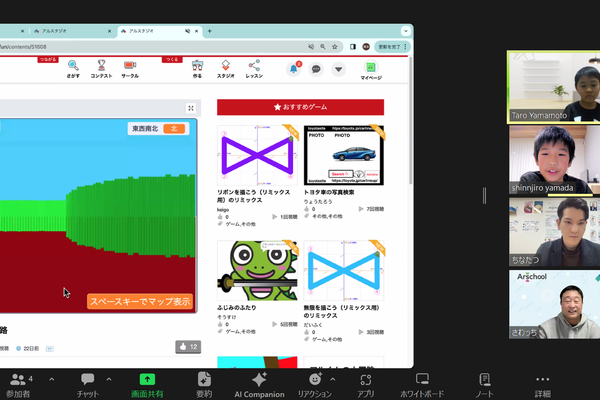Open Zoom 要約 summary

pos(204,385)
